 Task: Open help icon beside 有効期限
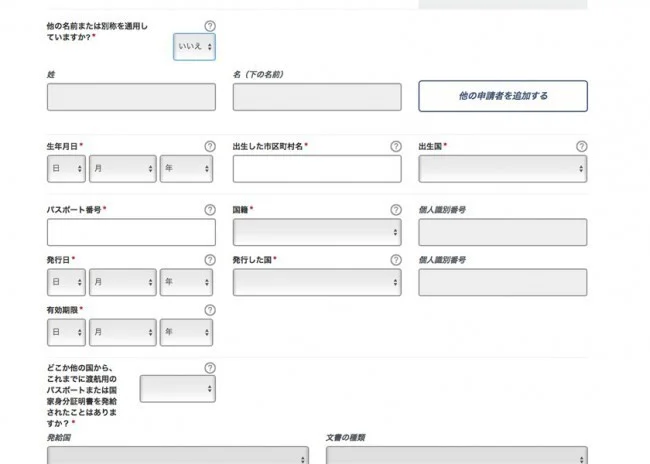(x=210, y=310)
